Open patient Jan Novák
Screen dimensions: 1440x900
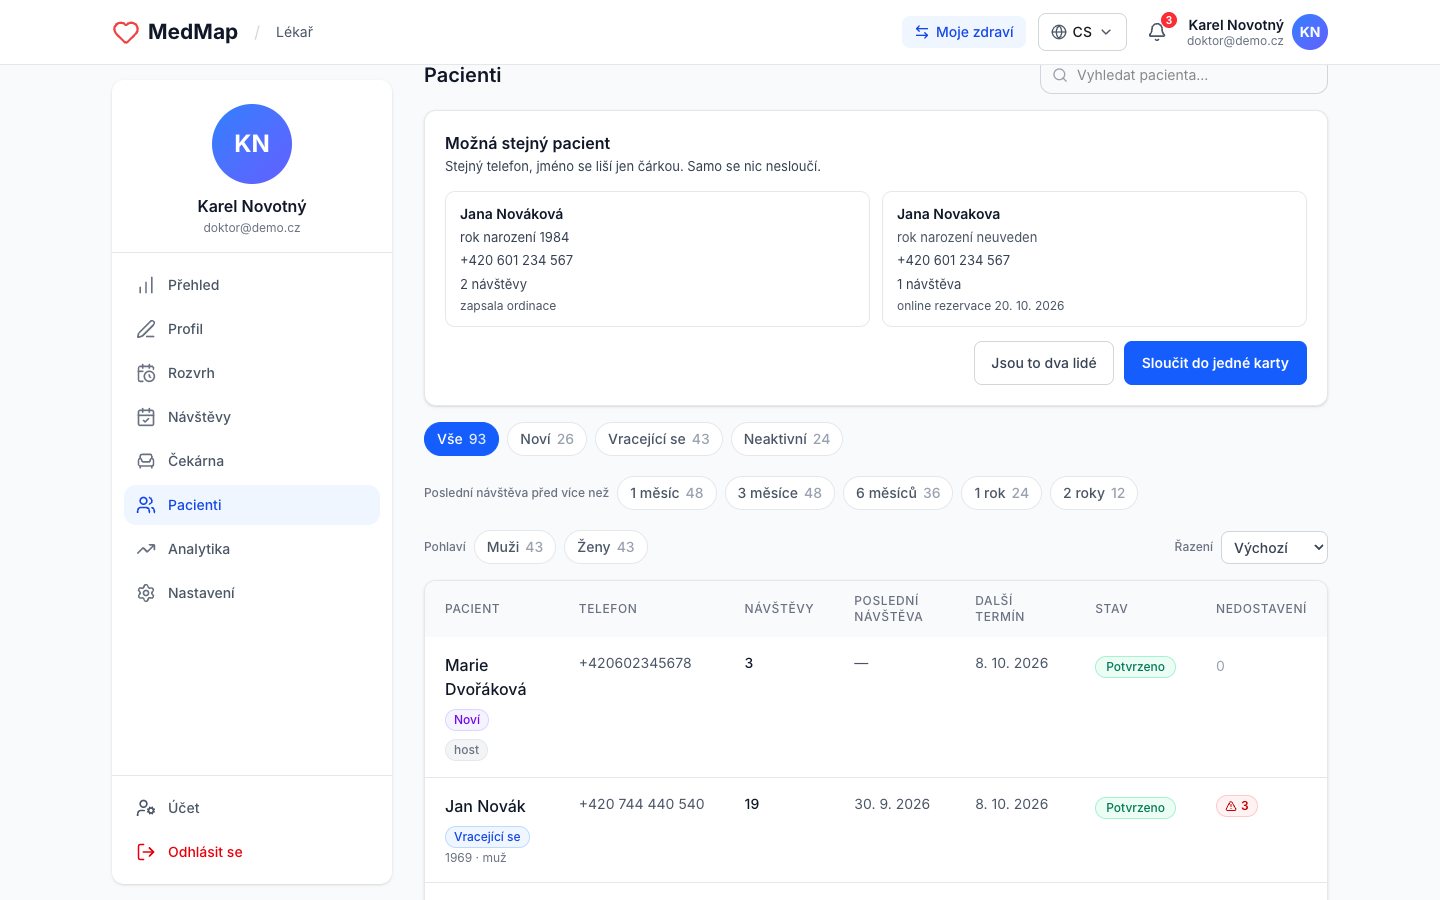485,806
